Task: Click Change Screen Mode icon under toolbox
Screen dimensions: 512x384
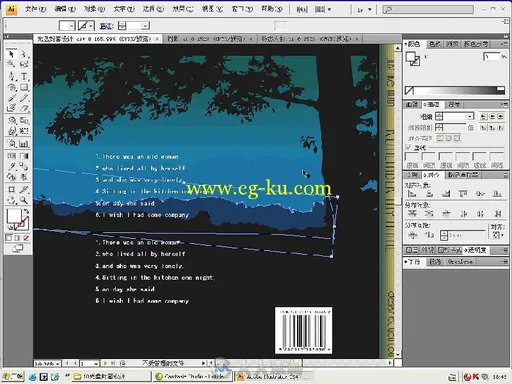Action: tap(18, 248)
